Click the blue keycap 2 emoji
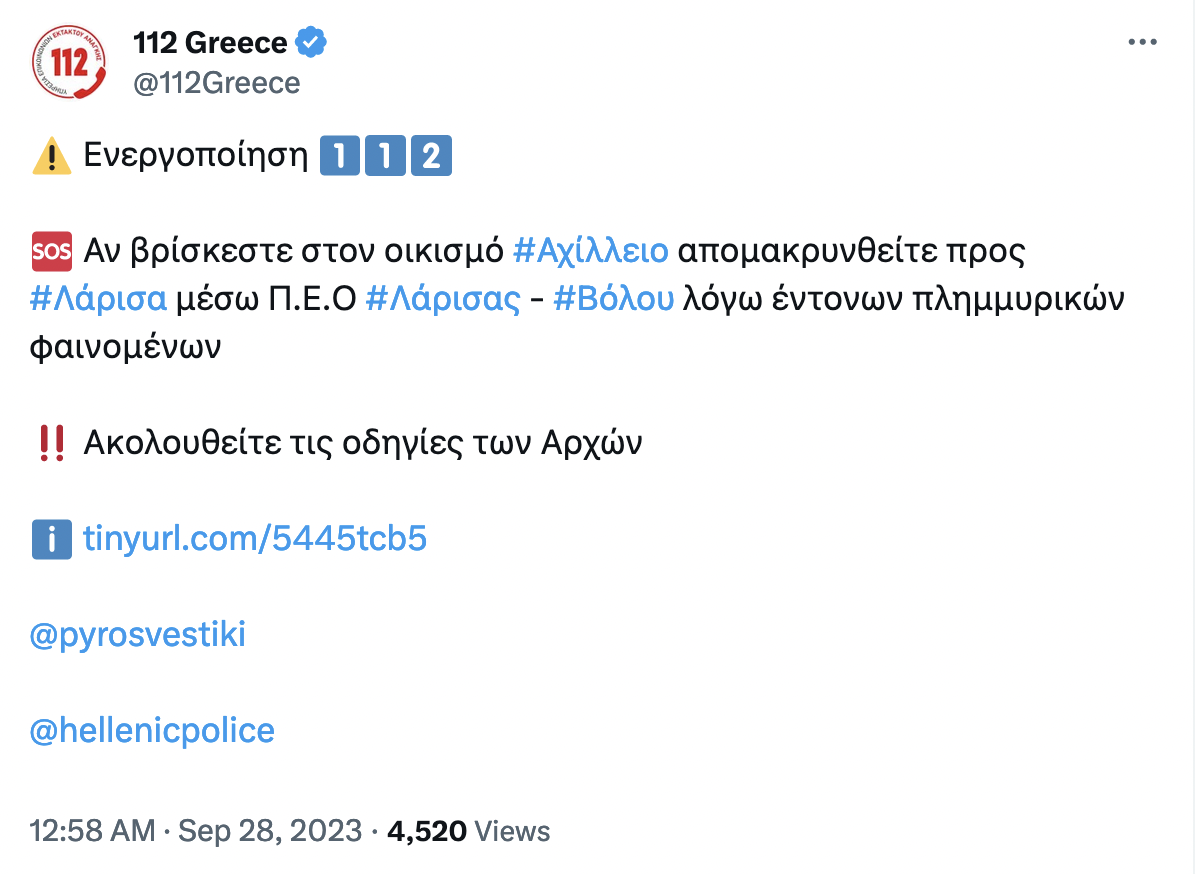The width and height of the screenshot is (1195, 874). point(431,157)
